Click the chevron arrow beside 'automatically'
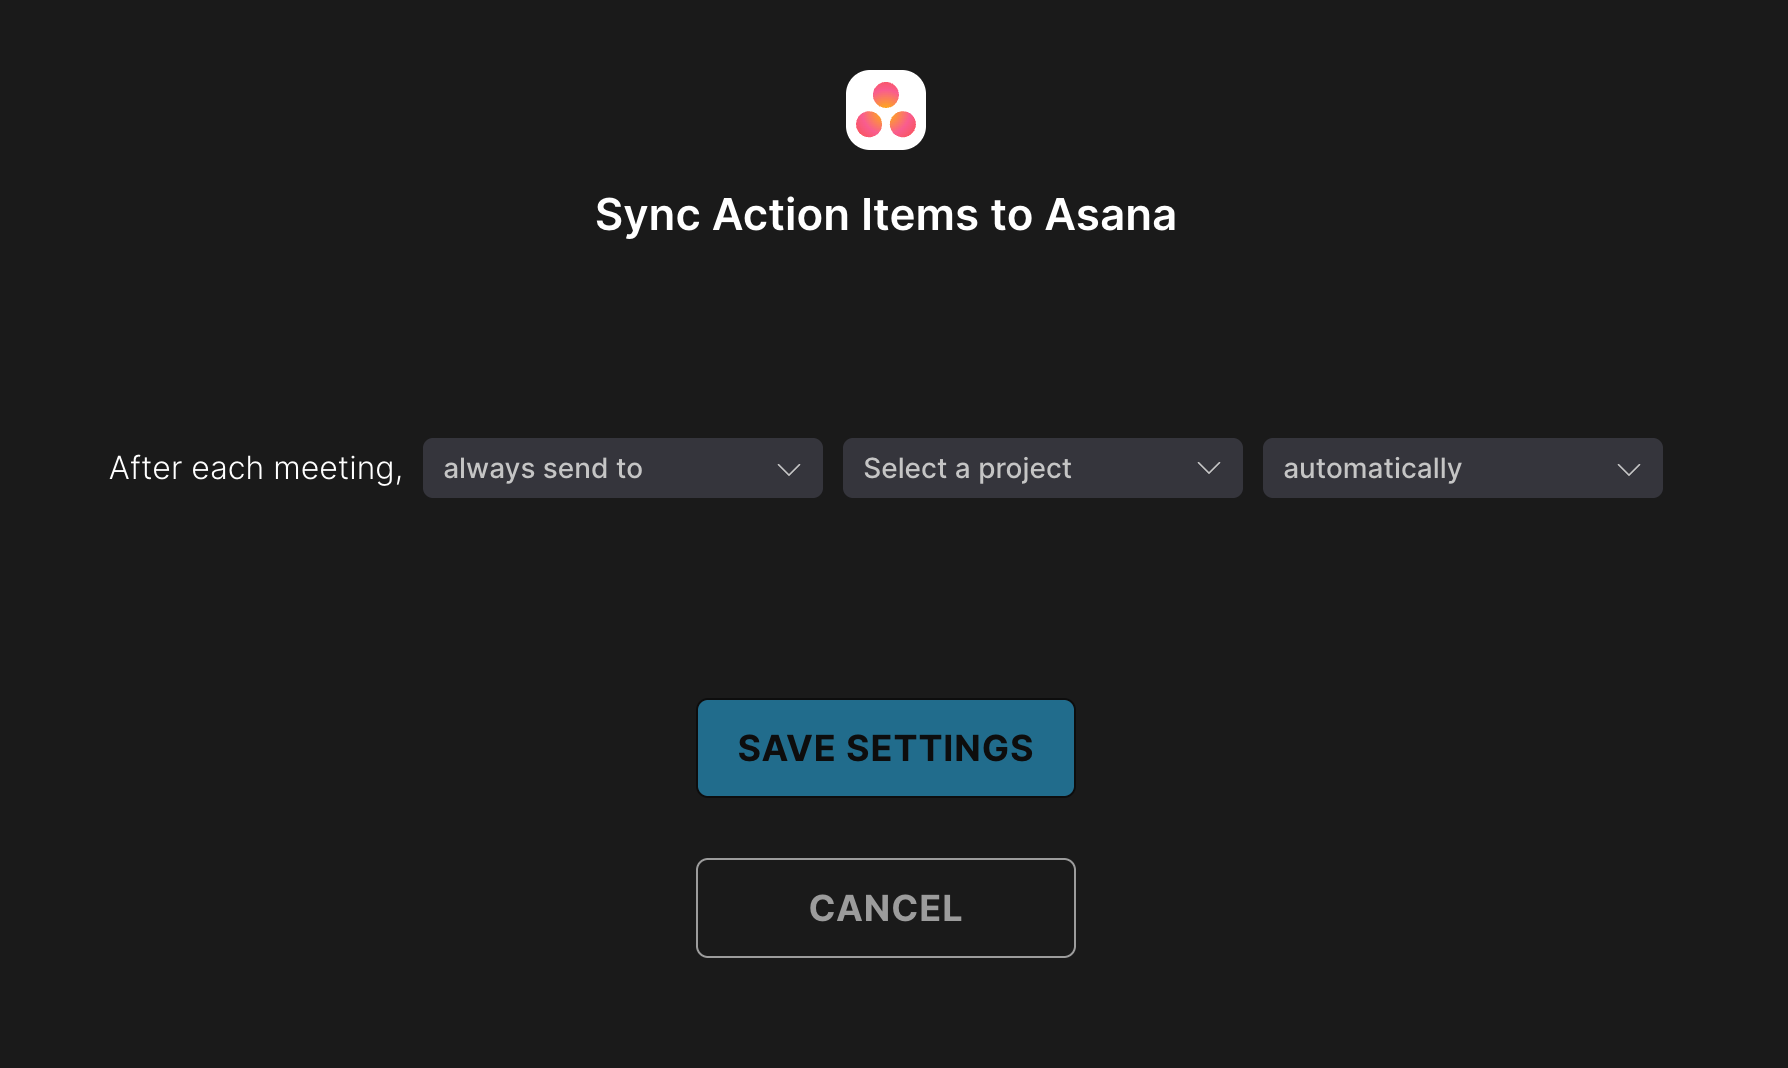 pyautogui.click(x=1629, y=469)
